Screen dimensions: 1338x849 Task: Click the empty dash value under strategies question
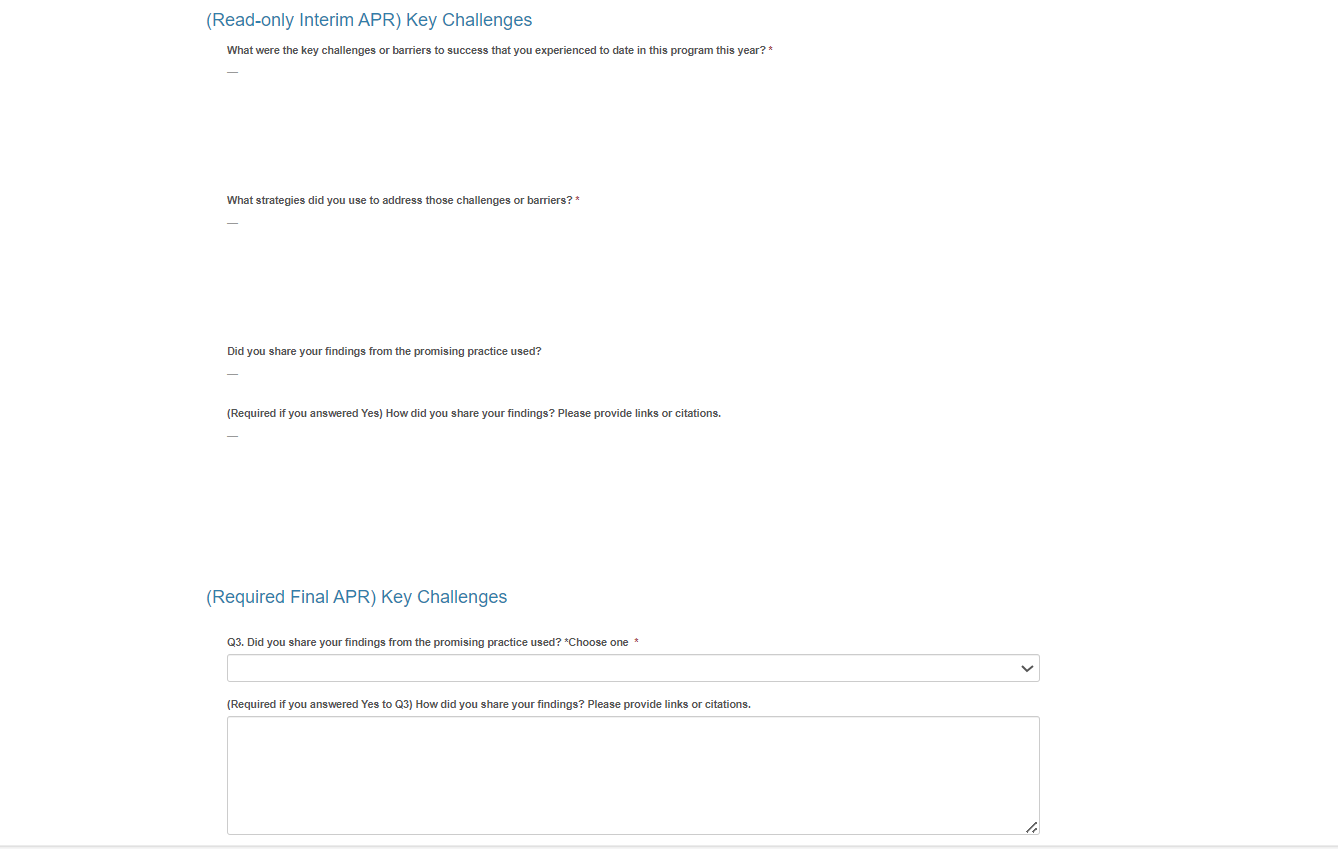pos(232,223)
